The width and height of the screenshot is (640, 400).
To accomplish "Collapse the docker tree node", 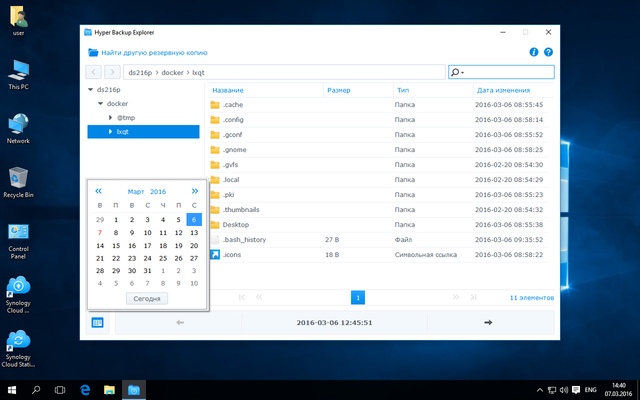I will click(100, 103).
